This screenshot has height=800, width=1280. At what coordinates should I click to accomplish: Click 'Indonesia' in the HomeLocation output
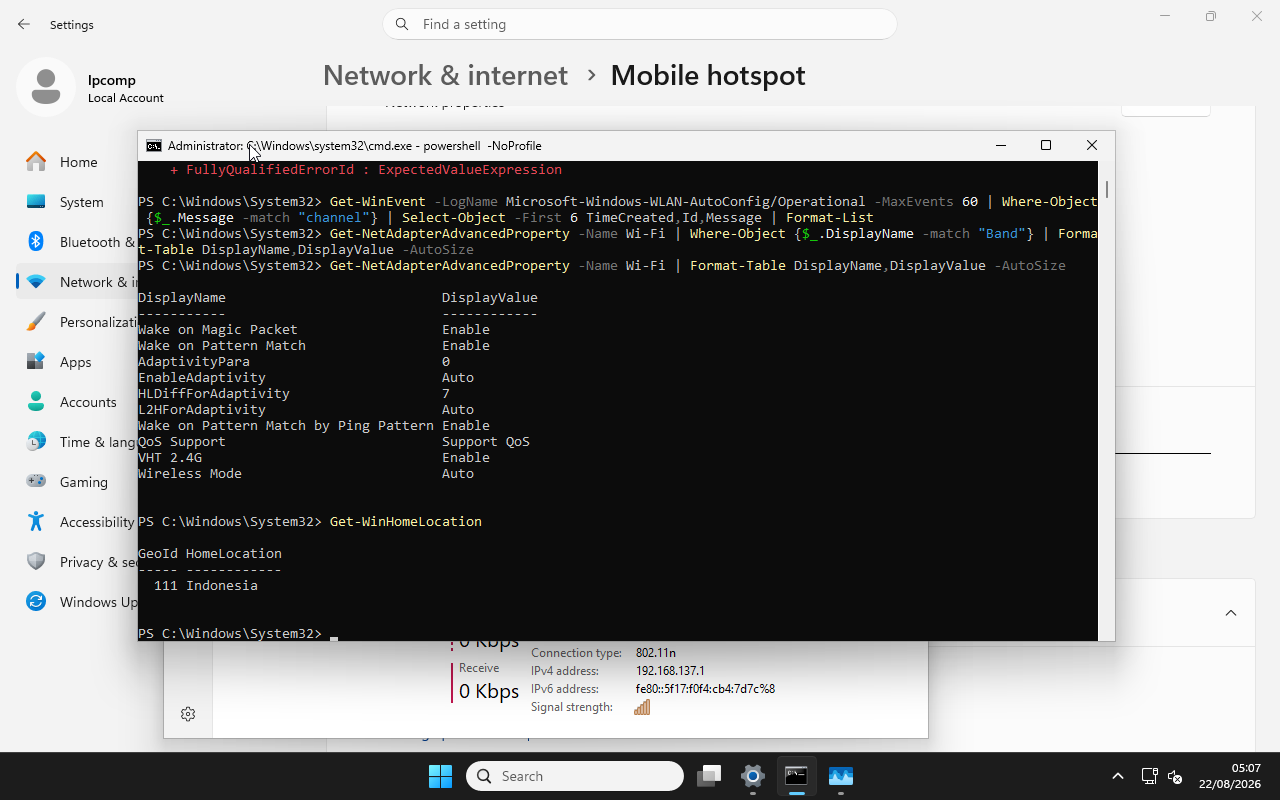click(x=222, y=585)
